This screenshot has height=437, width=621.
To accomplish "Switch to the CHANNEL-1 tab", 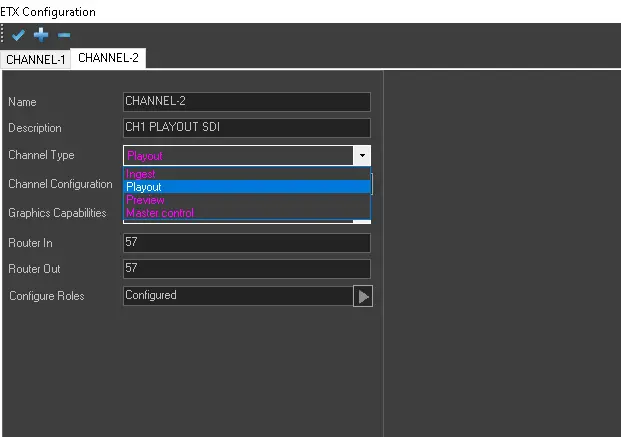I will (35, 59).
